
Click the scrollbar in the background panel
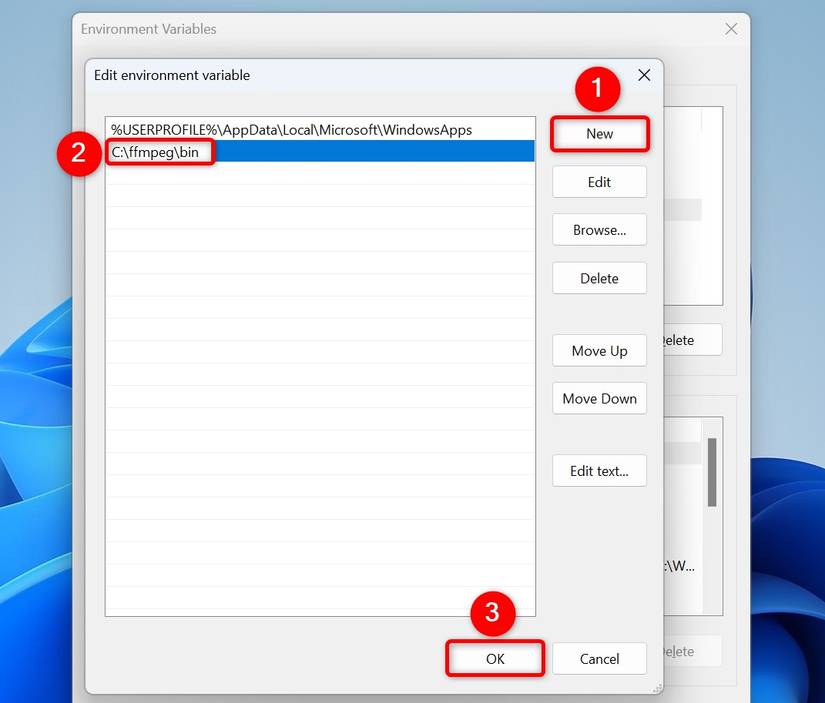click(714, 470)
